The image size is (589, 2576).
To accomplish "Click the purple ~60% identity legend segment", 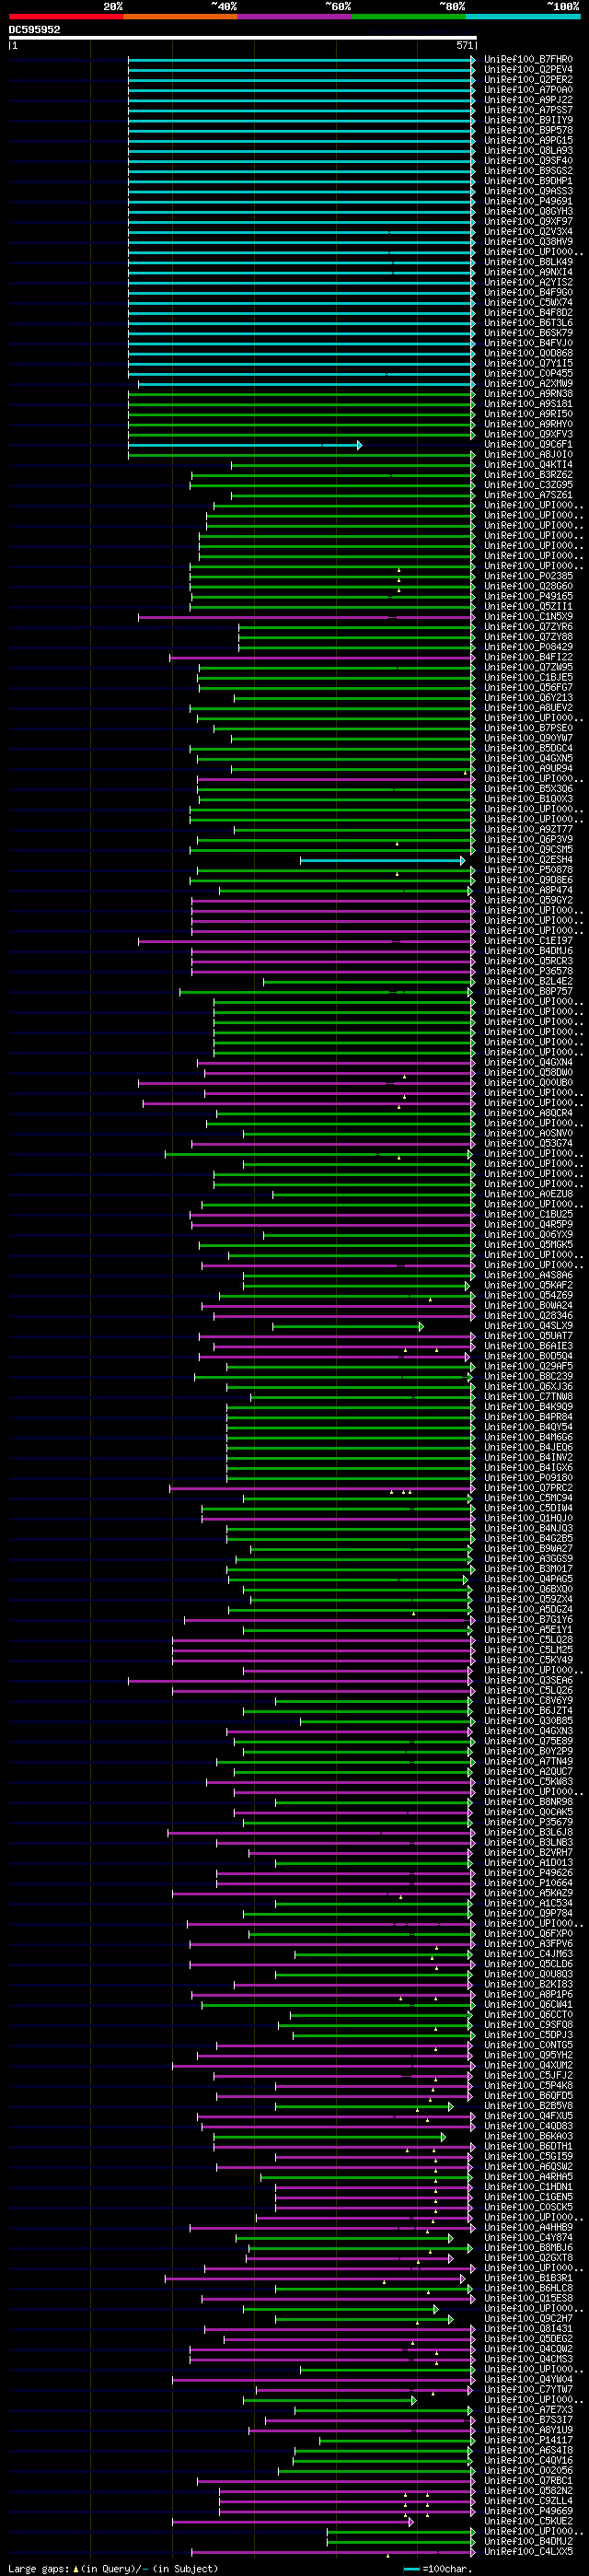I will tap(294, 16).
